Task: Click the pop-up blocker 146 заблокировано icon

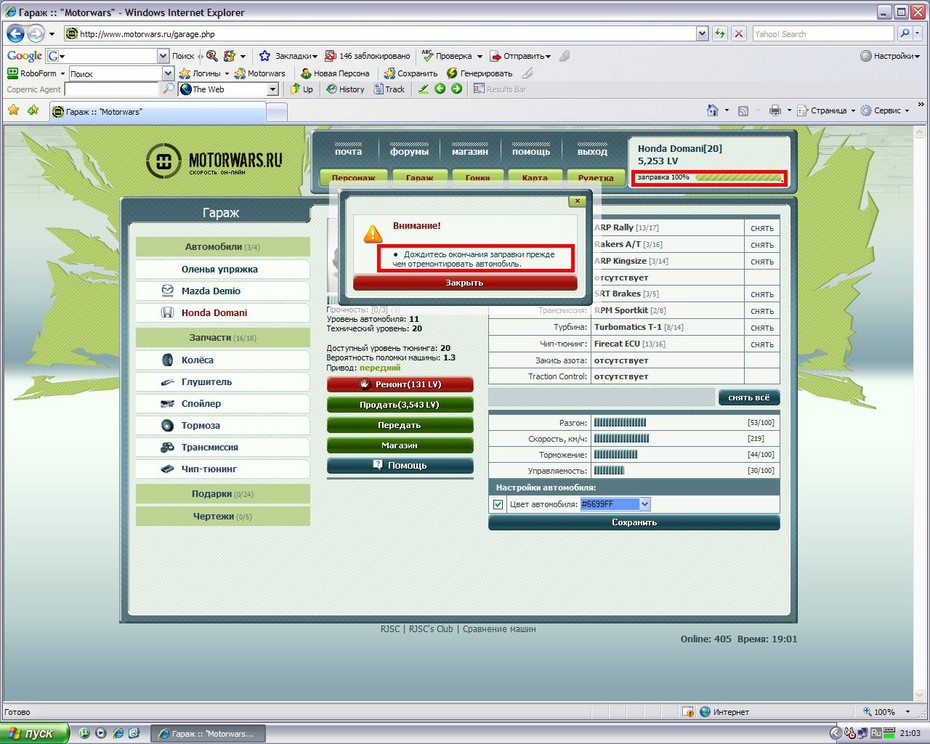Action: click(330, 56)
